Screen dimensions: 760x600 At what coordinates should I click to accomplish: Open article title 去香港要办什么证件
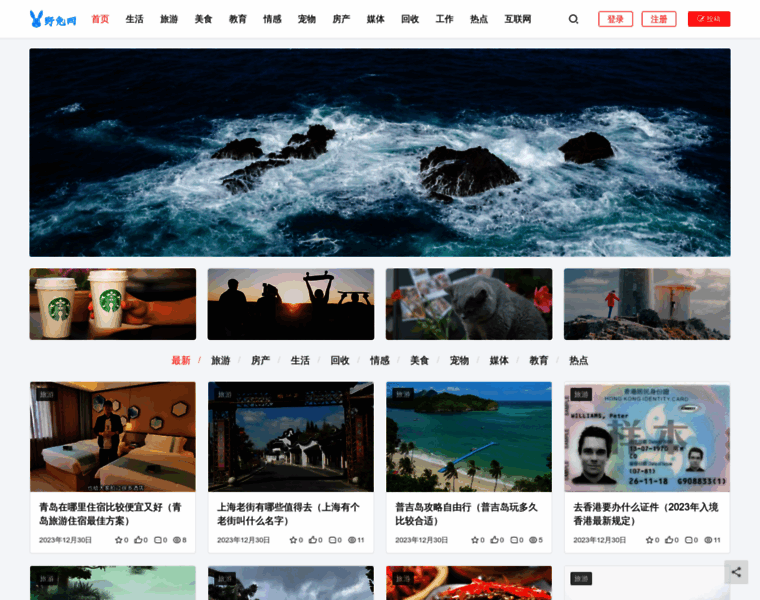(x=646, y=514)
